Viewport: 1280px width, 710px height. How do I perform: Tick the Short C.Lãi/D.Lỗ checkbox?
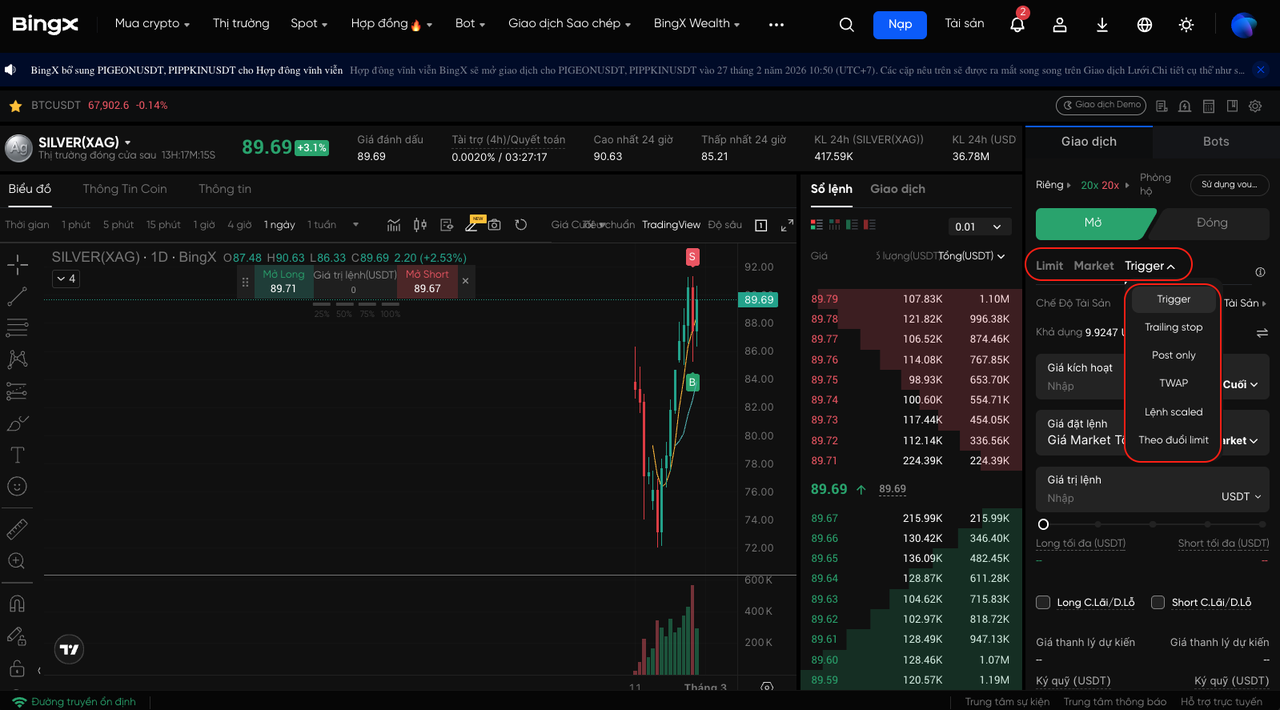click(x=1158, y=602)
